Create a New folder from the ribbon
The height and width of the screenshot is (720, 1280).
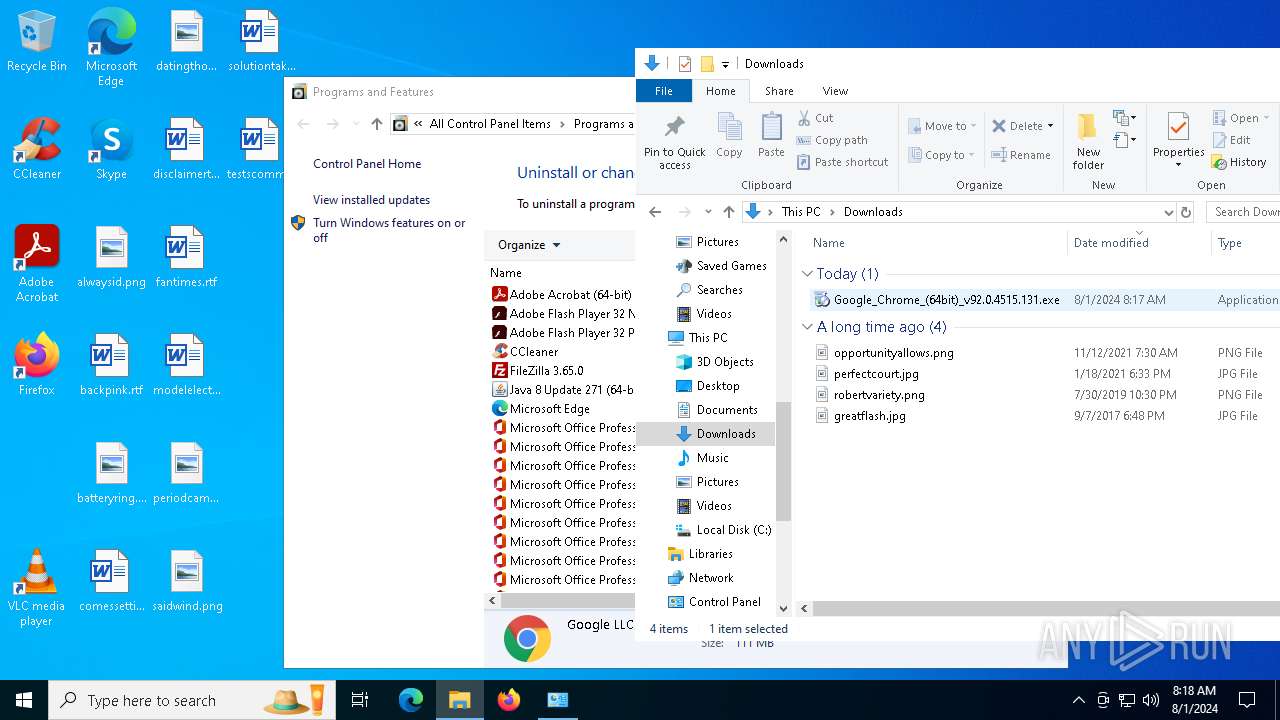[x=1088, y=141]
